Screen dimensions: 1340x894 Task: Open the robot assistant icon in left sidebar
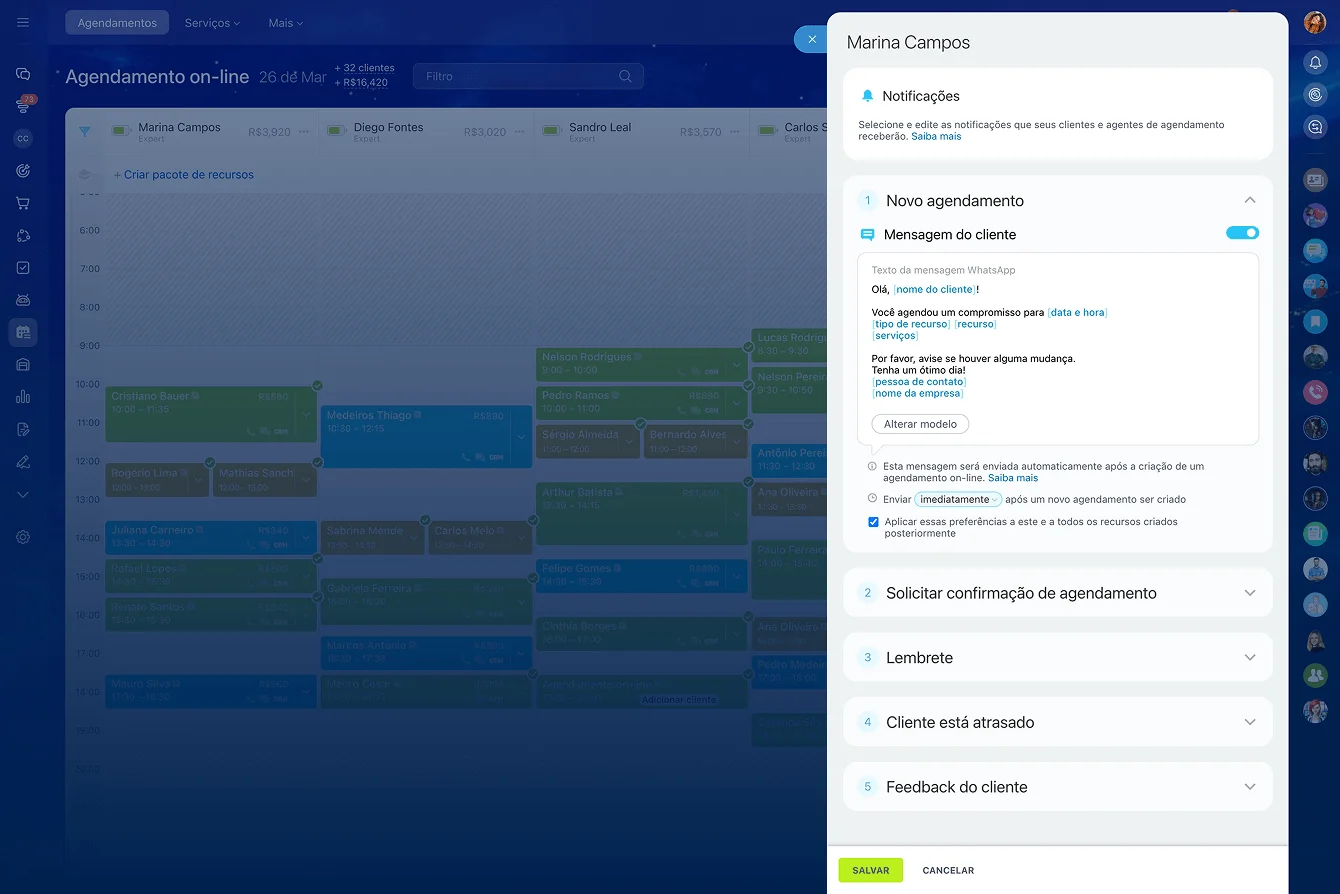tap(23, 300)
